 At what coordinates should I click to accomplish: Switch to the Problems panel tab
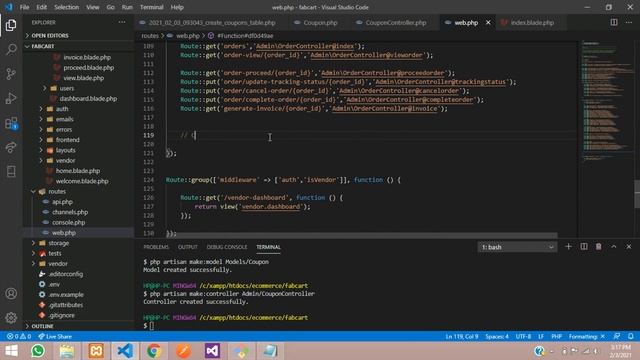coord(156,247)
